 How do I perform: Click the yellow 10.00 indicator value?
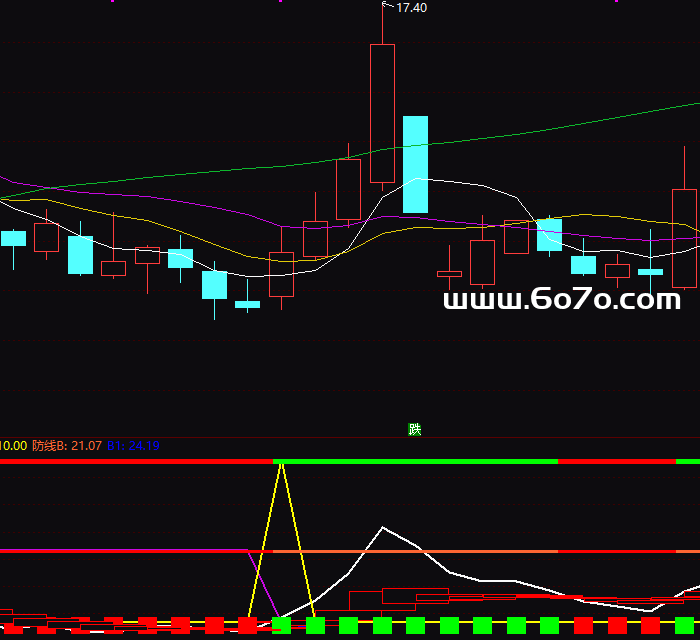[x=14, y=446]
